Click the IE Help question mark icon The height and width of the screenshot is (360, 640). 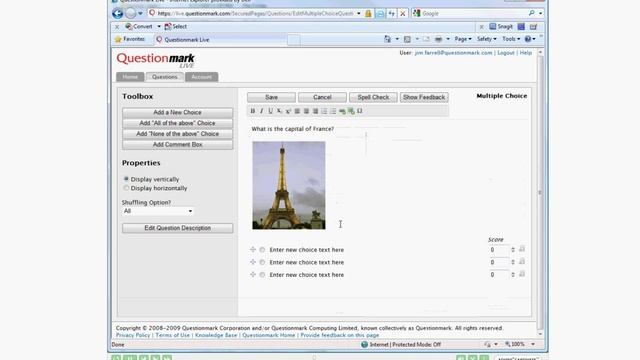click(x=528, y=39)
